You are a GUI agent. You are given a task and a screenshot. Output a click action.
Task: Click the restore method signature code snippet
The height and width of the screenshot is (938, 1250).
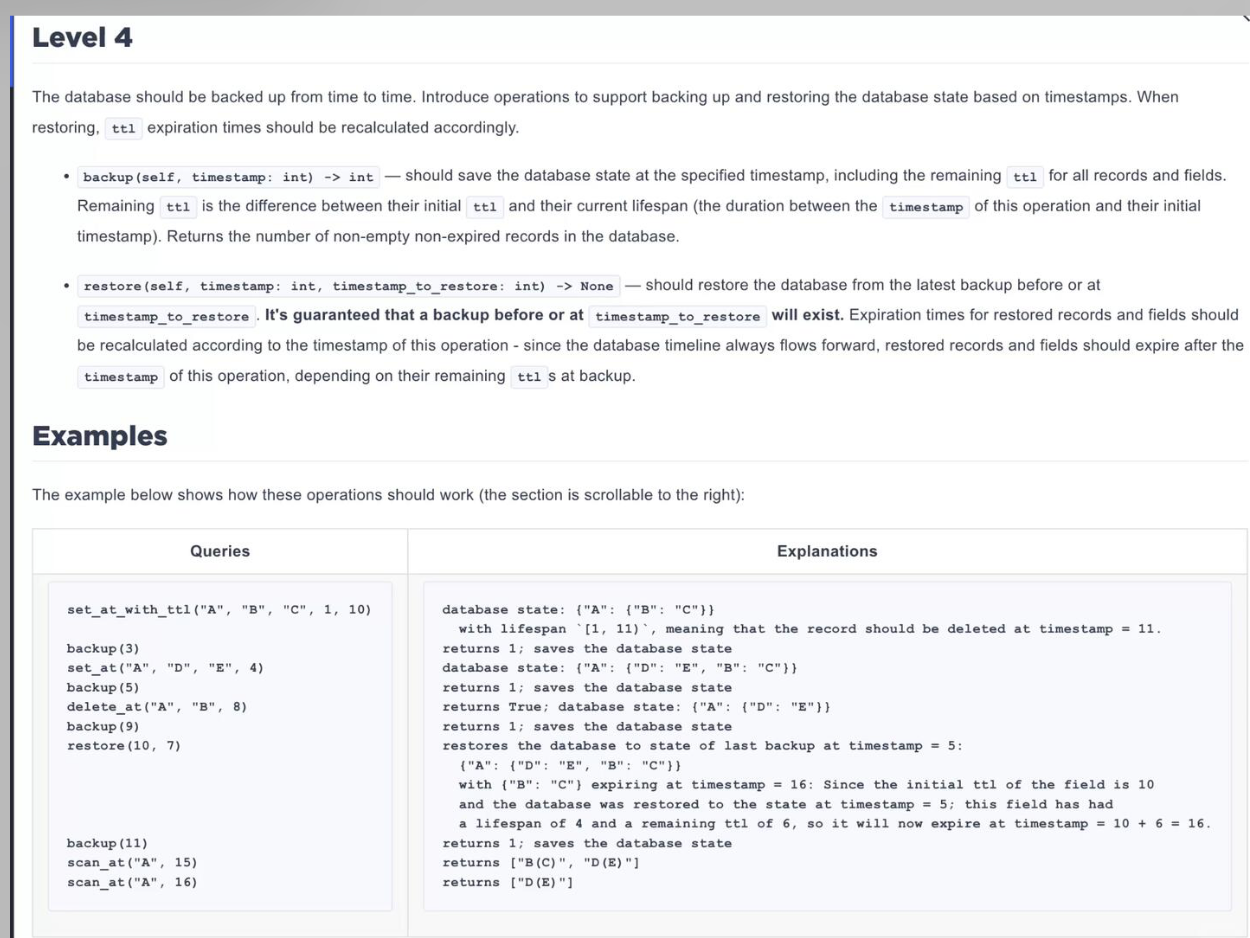348,285
